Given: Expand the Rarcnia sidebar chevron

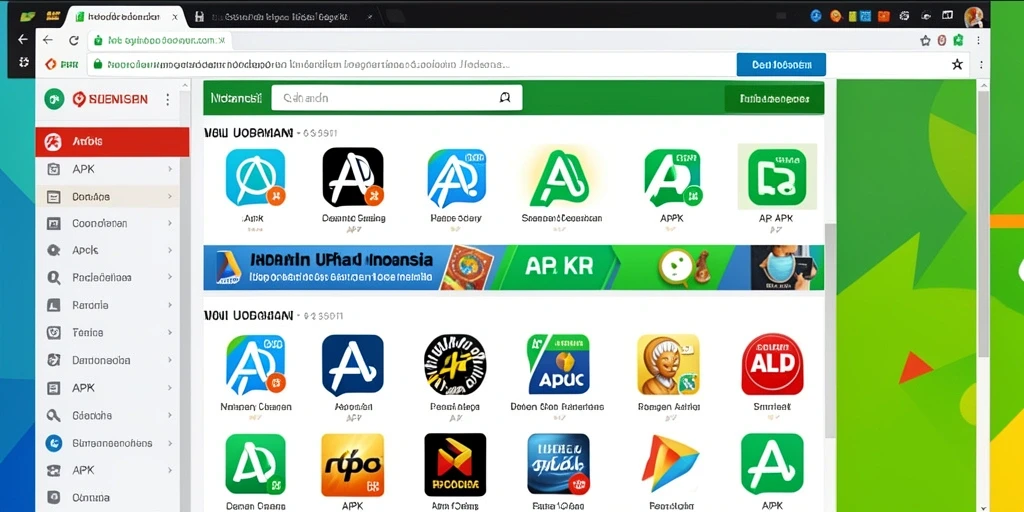Looking at the screenshot, I should click(x=170, y=305).
